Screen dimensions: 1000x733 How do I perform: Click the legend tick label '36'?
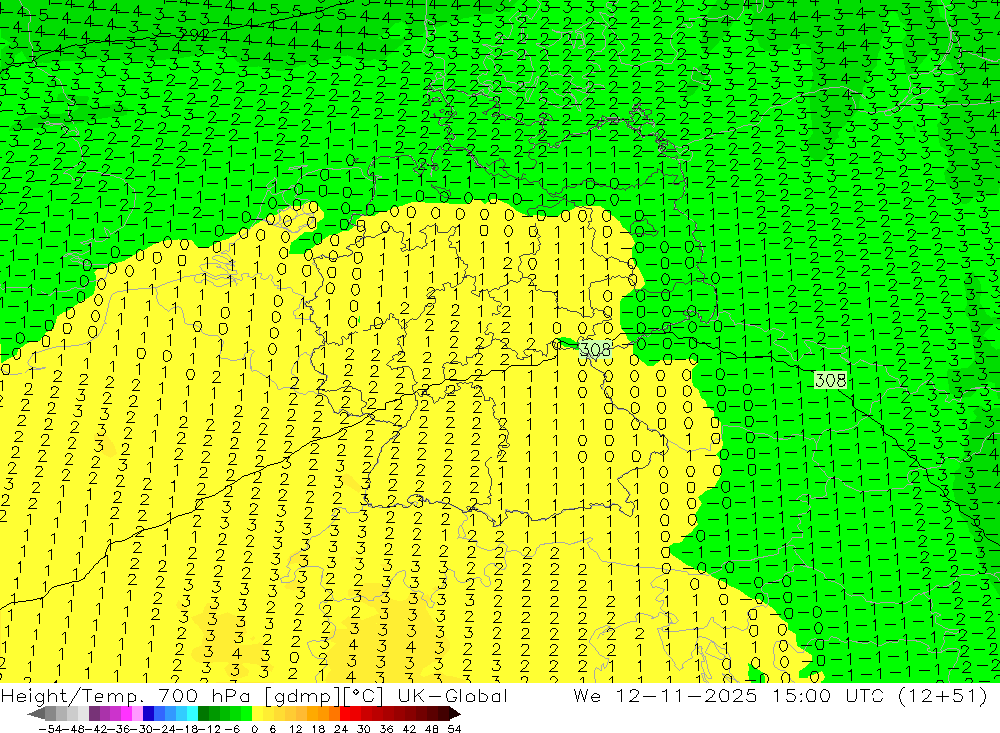386,729
